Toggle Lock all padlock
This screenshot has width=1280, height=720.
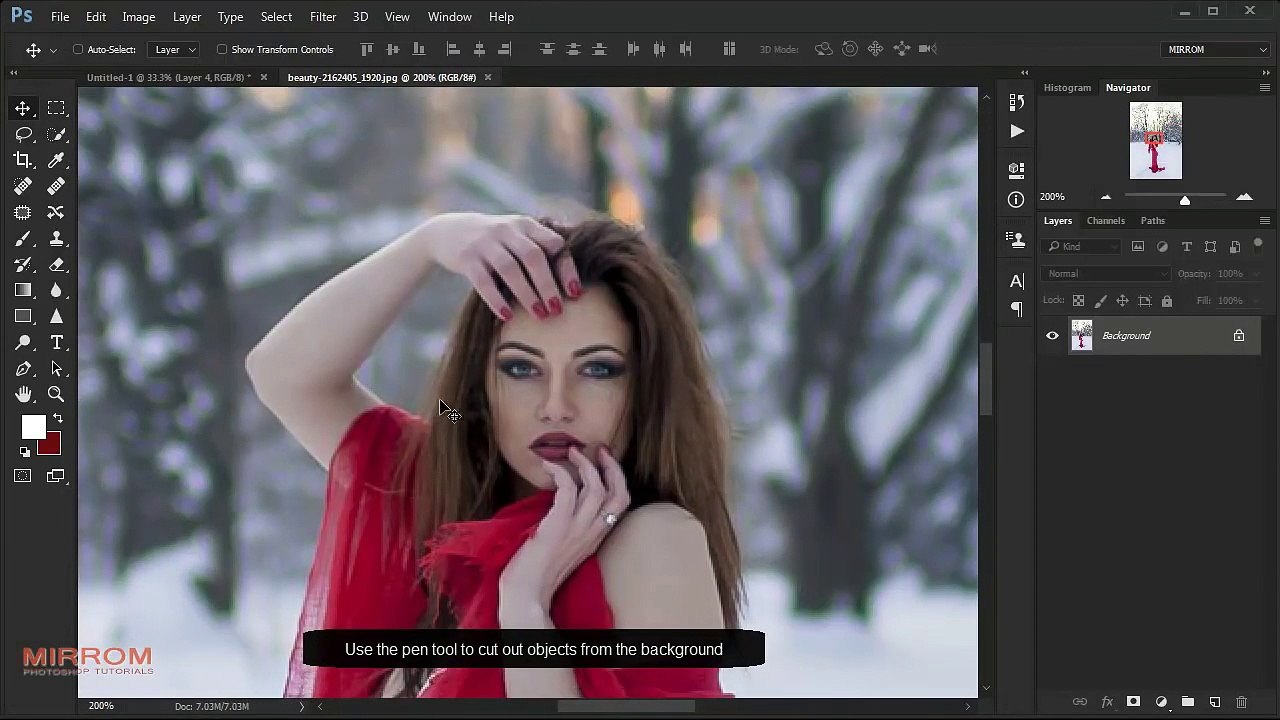1167,301
